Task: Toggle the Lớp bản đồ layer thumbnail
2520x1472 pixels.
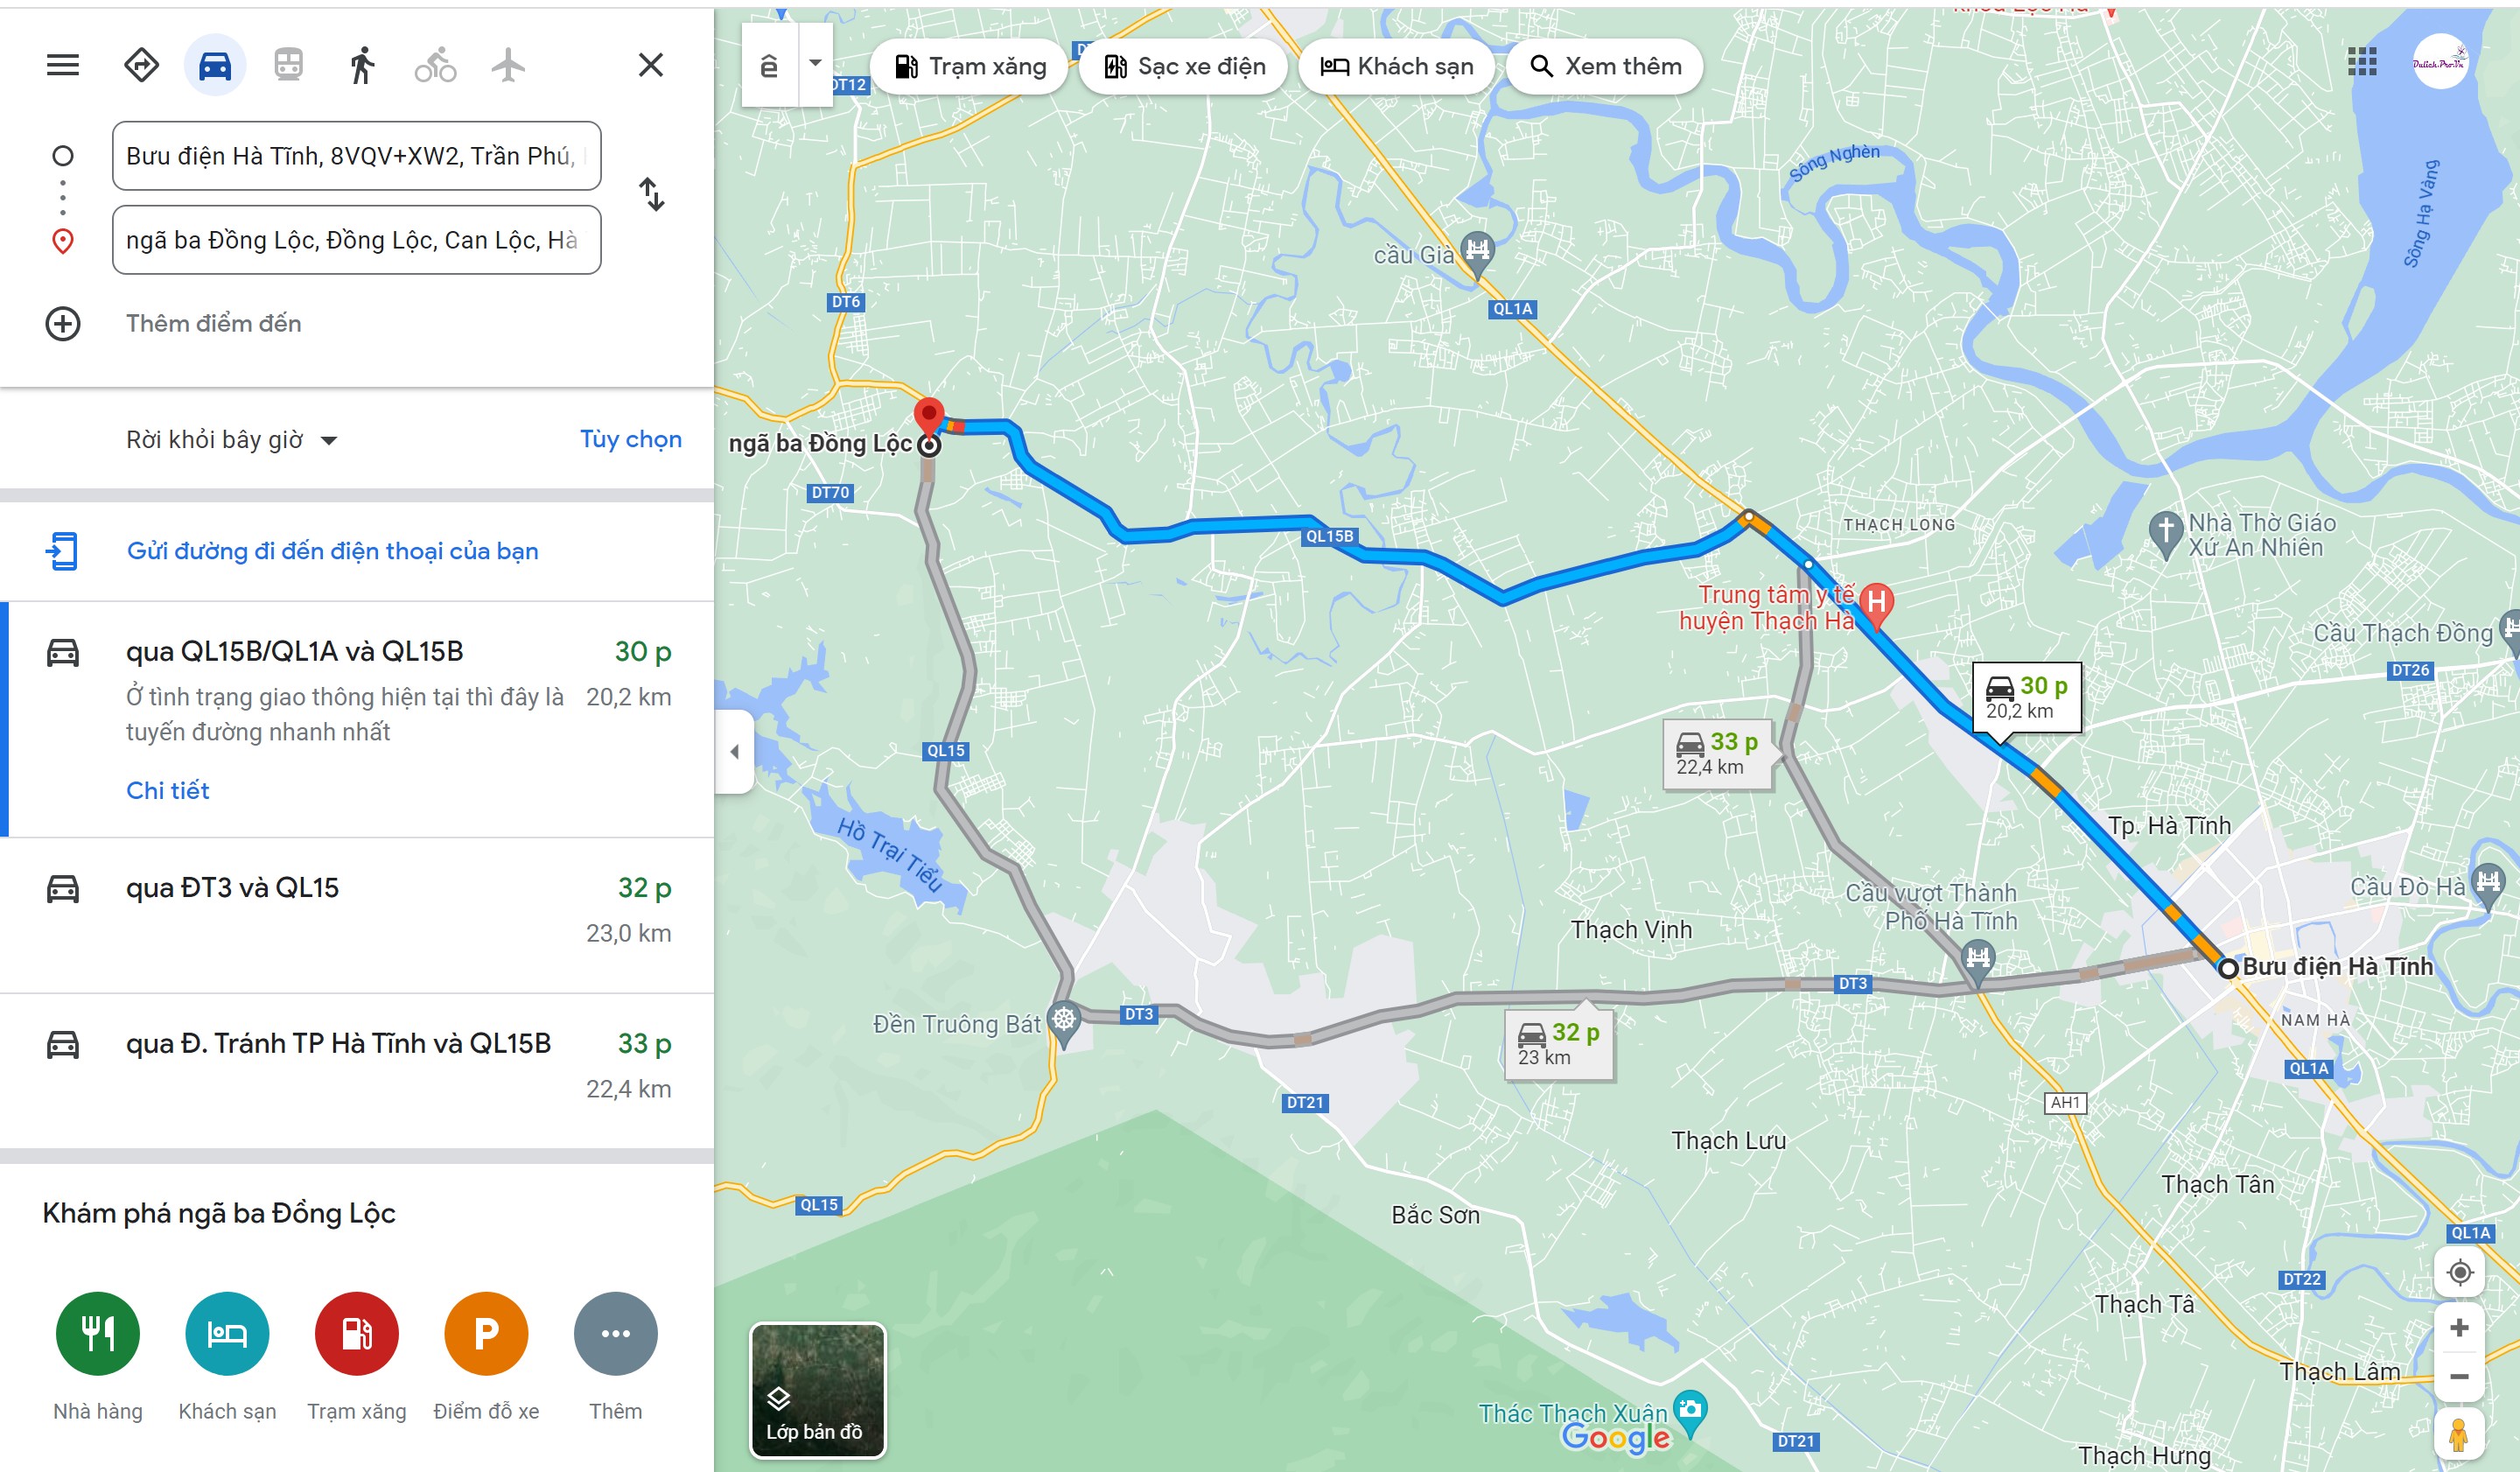Action: tap(817, 1390)
